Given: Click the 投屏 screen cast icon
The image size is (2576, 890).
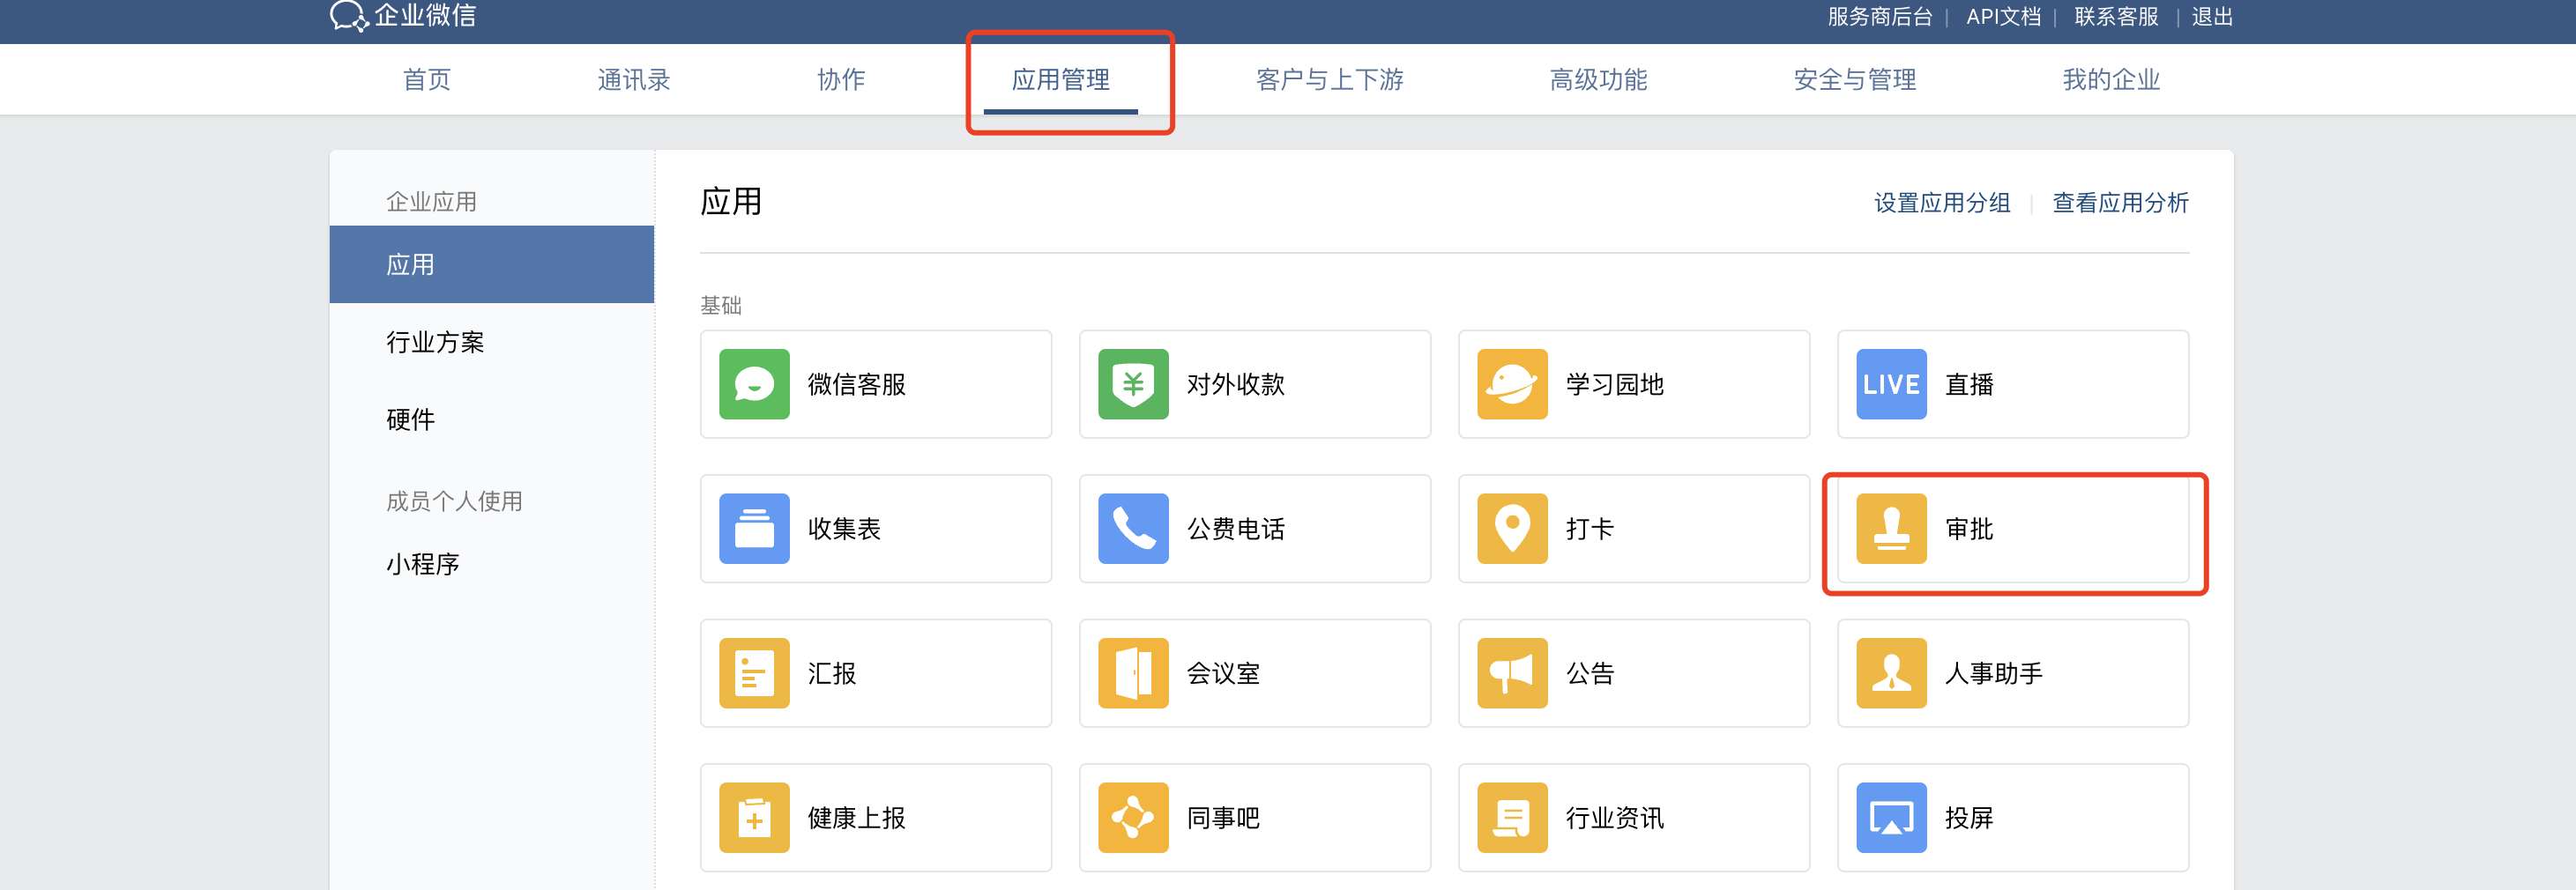Looking at the screenshot, I should (1891, 817).
